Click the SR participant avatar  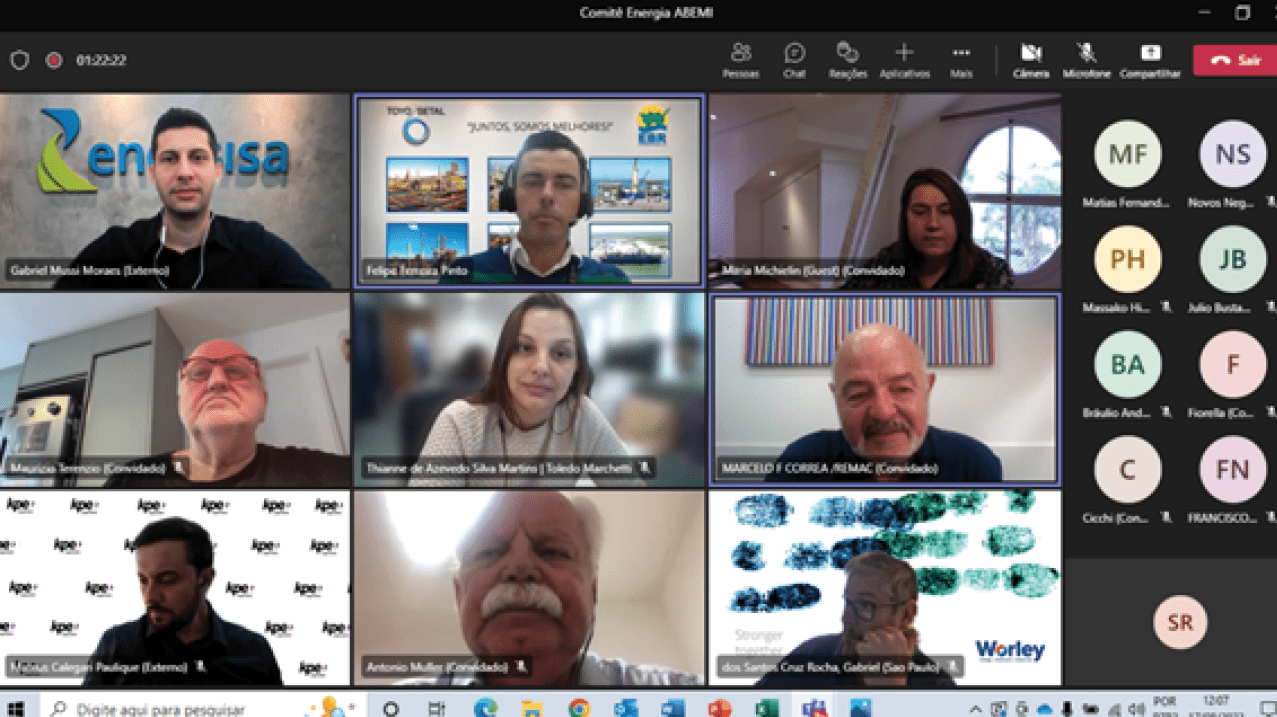coord(1180,622)
